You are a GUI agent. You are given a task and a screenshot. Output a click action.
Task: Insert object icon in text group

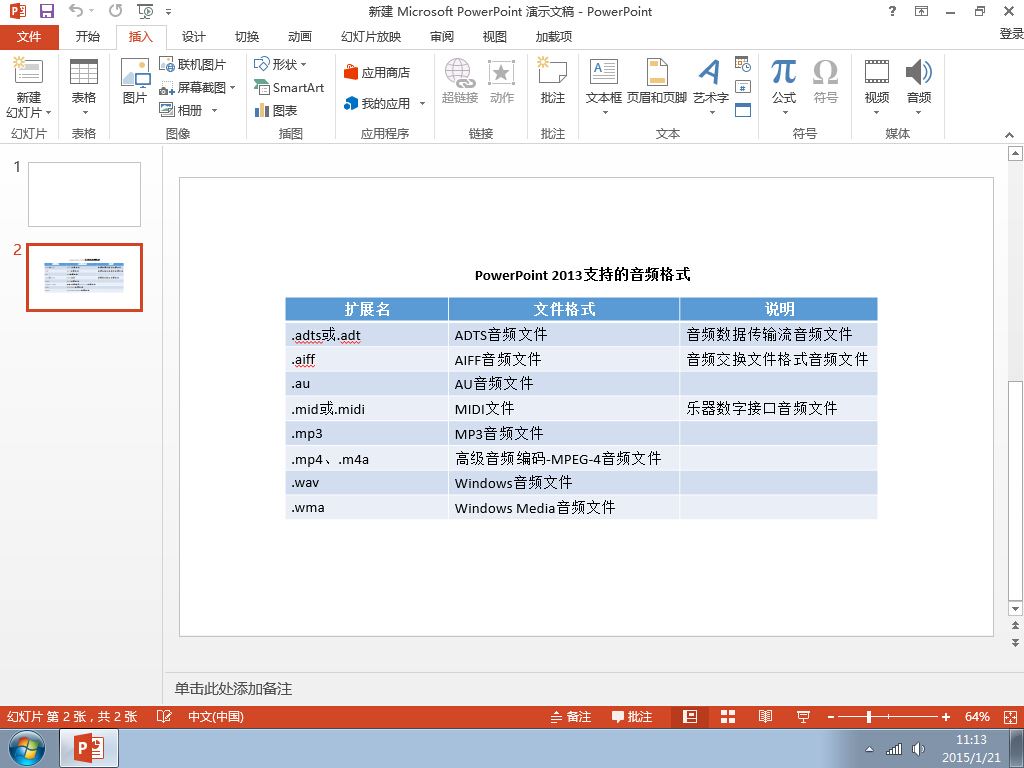(x=743, y=110)
